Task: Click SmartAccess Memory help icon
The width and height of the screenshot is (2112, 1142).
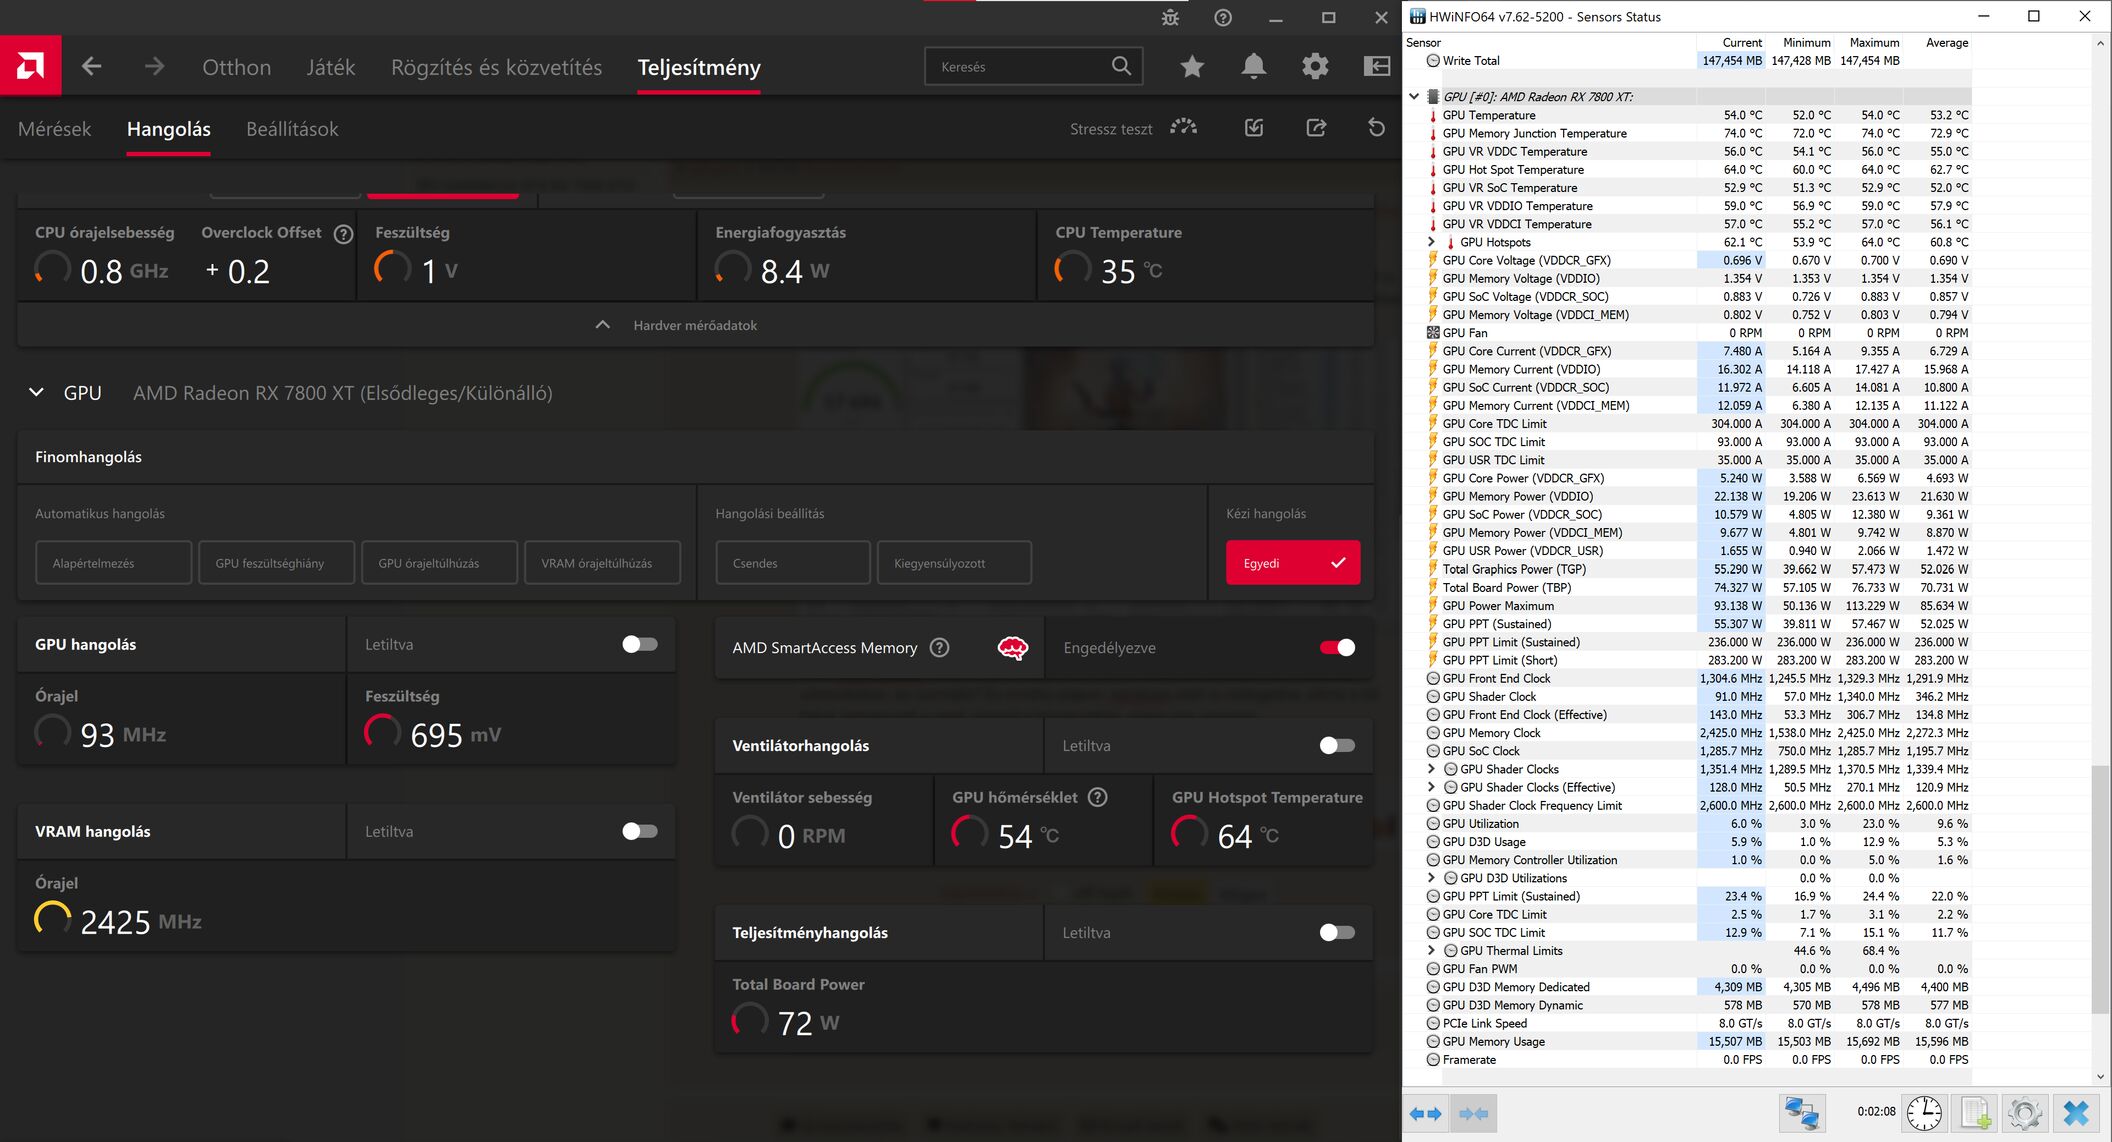Action: 939,648
